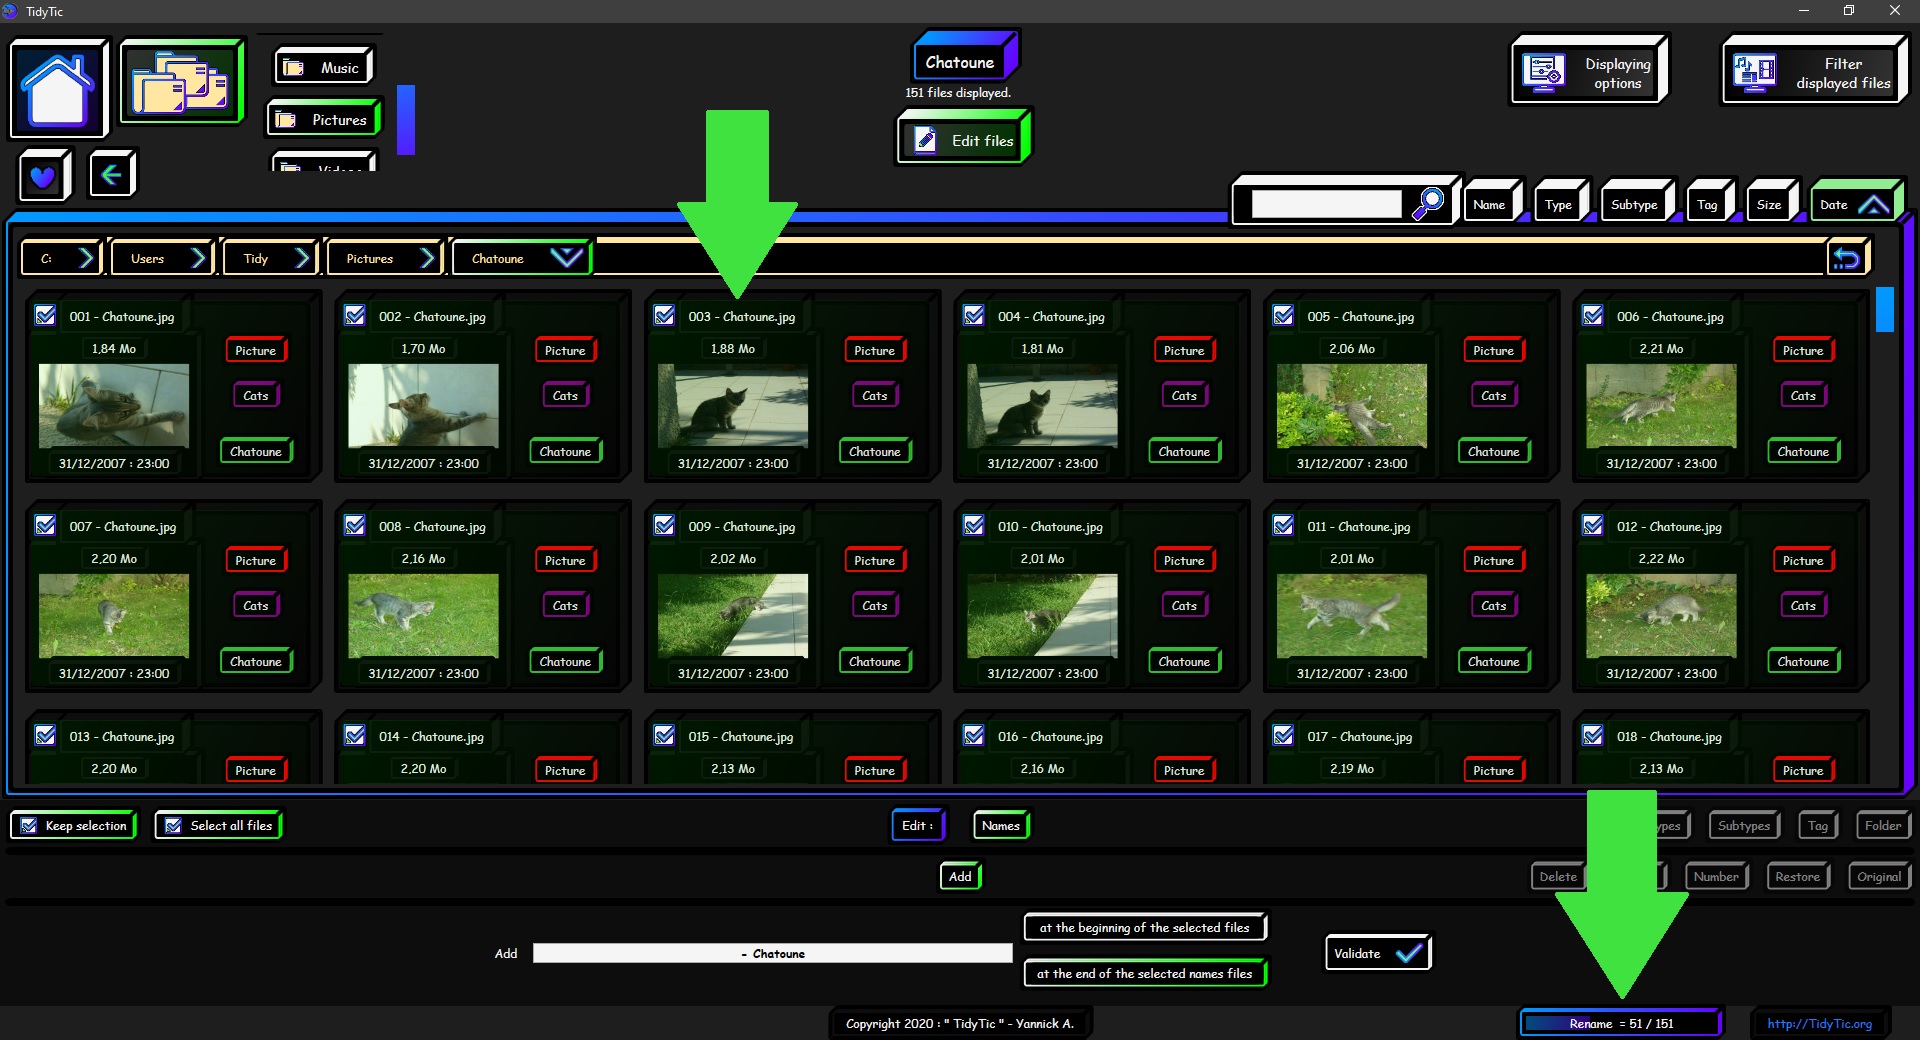Viewport: 1920px width, 1040px height.
Task: Expand the C: path segment
Action: coord(61,258)
